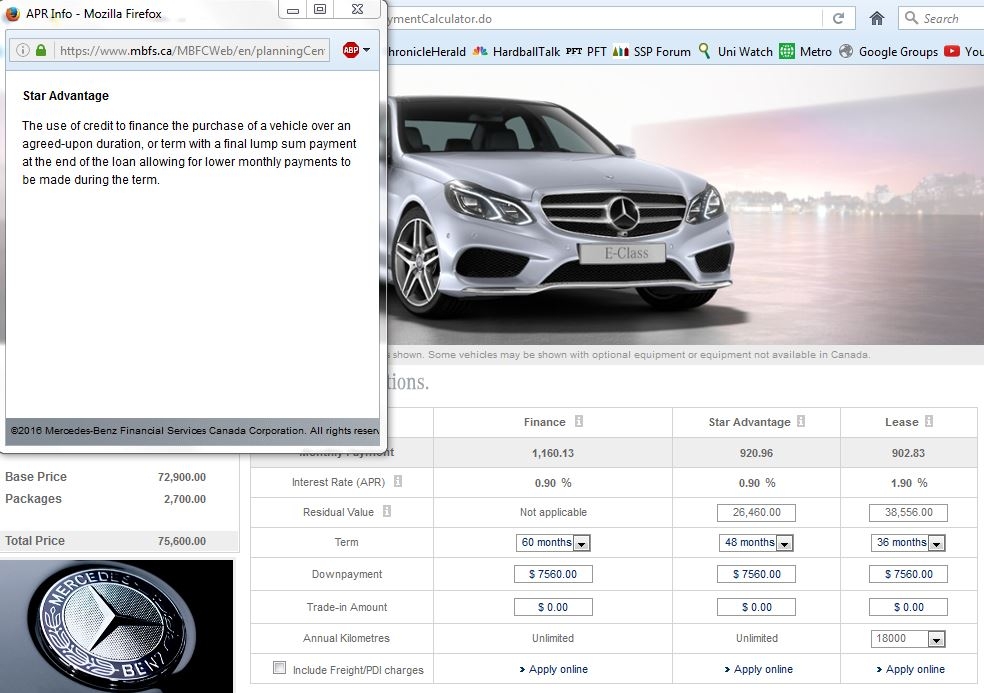Click the Star Advantage downpayment field
Image resolution: width=984 pixels, height=693 pixels.
(x=756, y=574)
